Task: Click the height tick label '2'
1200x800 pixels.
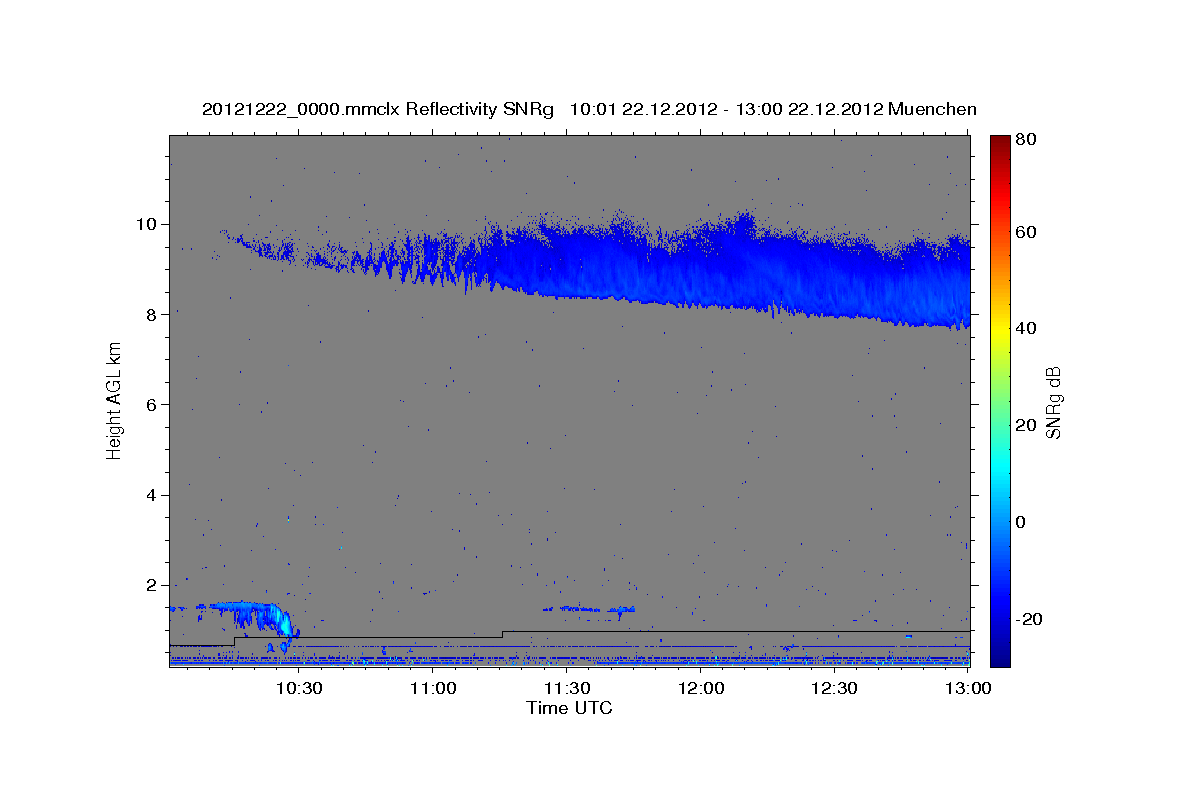Action: 153,586
